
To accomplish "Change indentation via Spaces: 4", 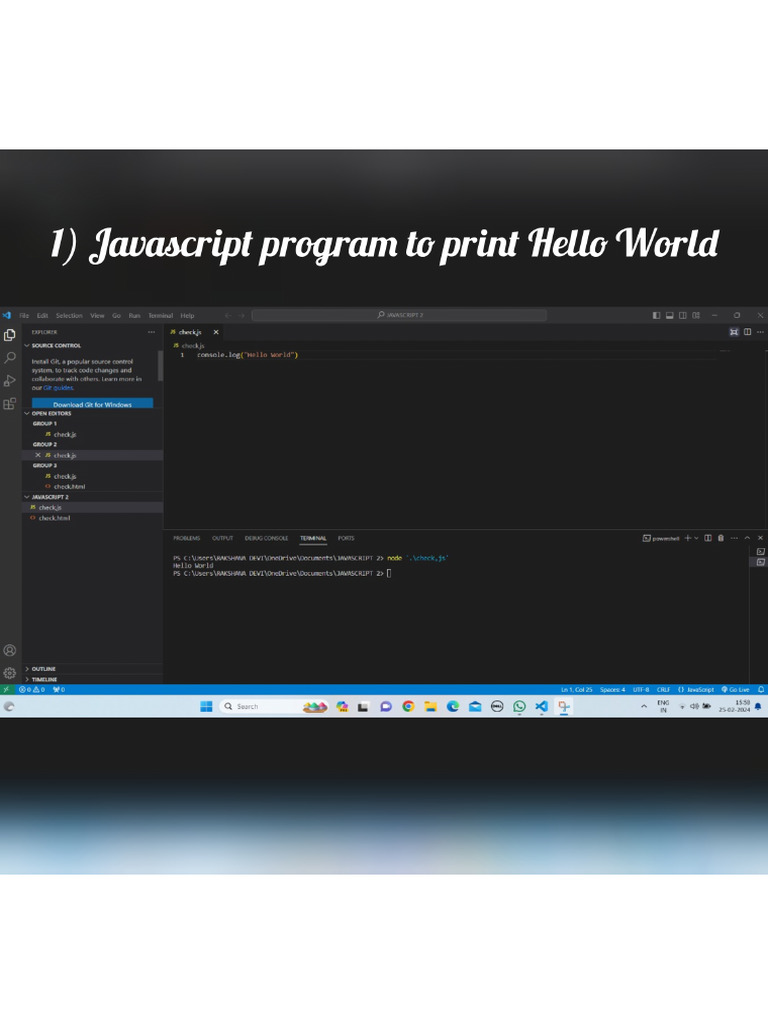I will (613, 690).
